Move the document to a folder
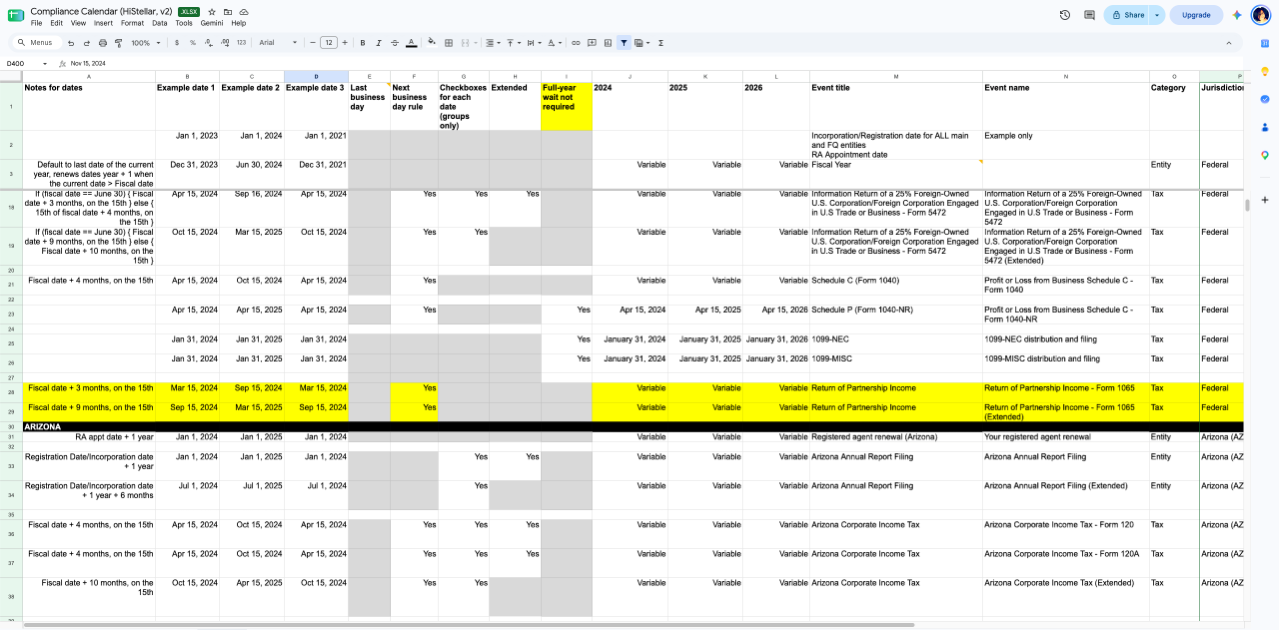 pos(228,12)
